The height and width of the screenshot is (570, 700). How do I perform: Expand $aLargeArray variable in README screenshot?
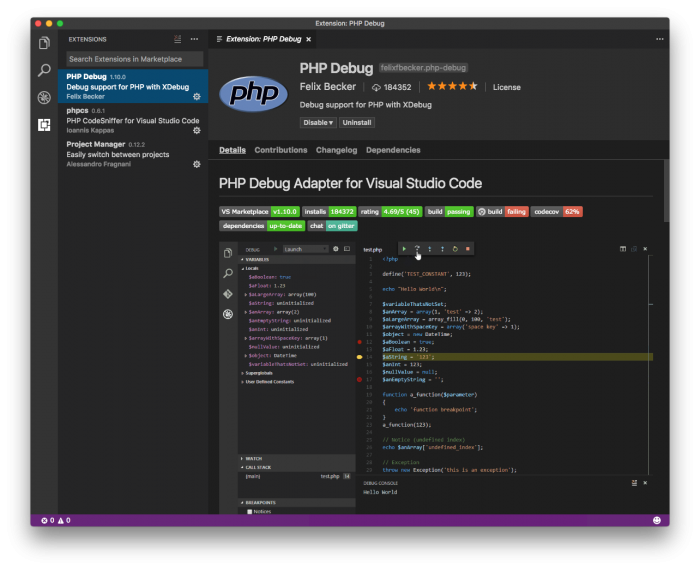(x=246, y=295)
